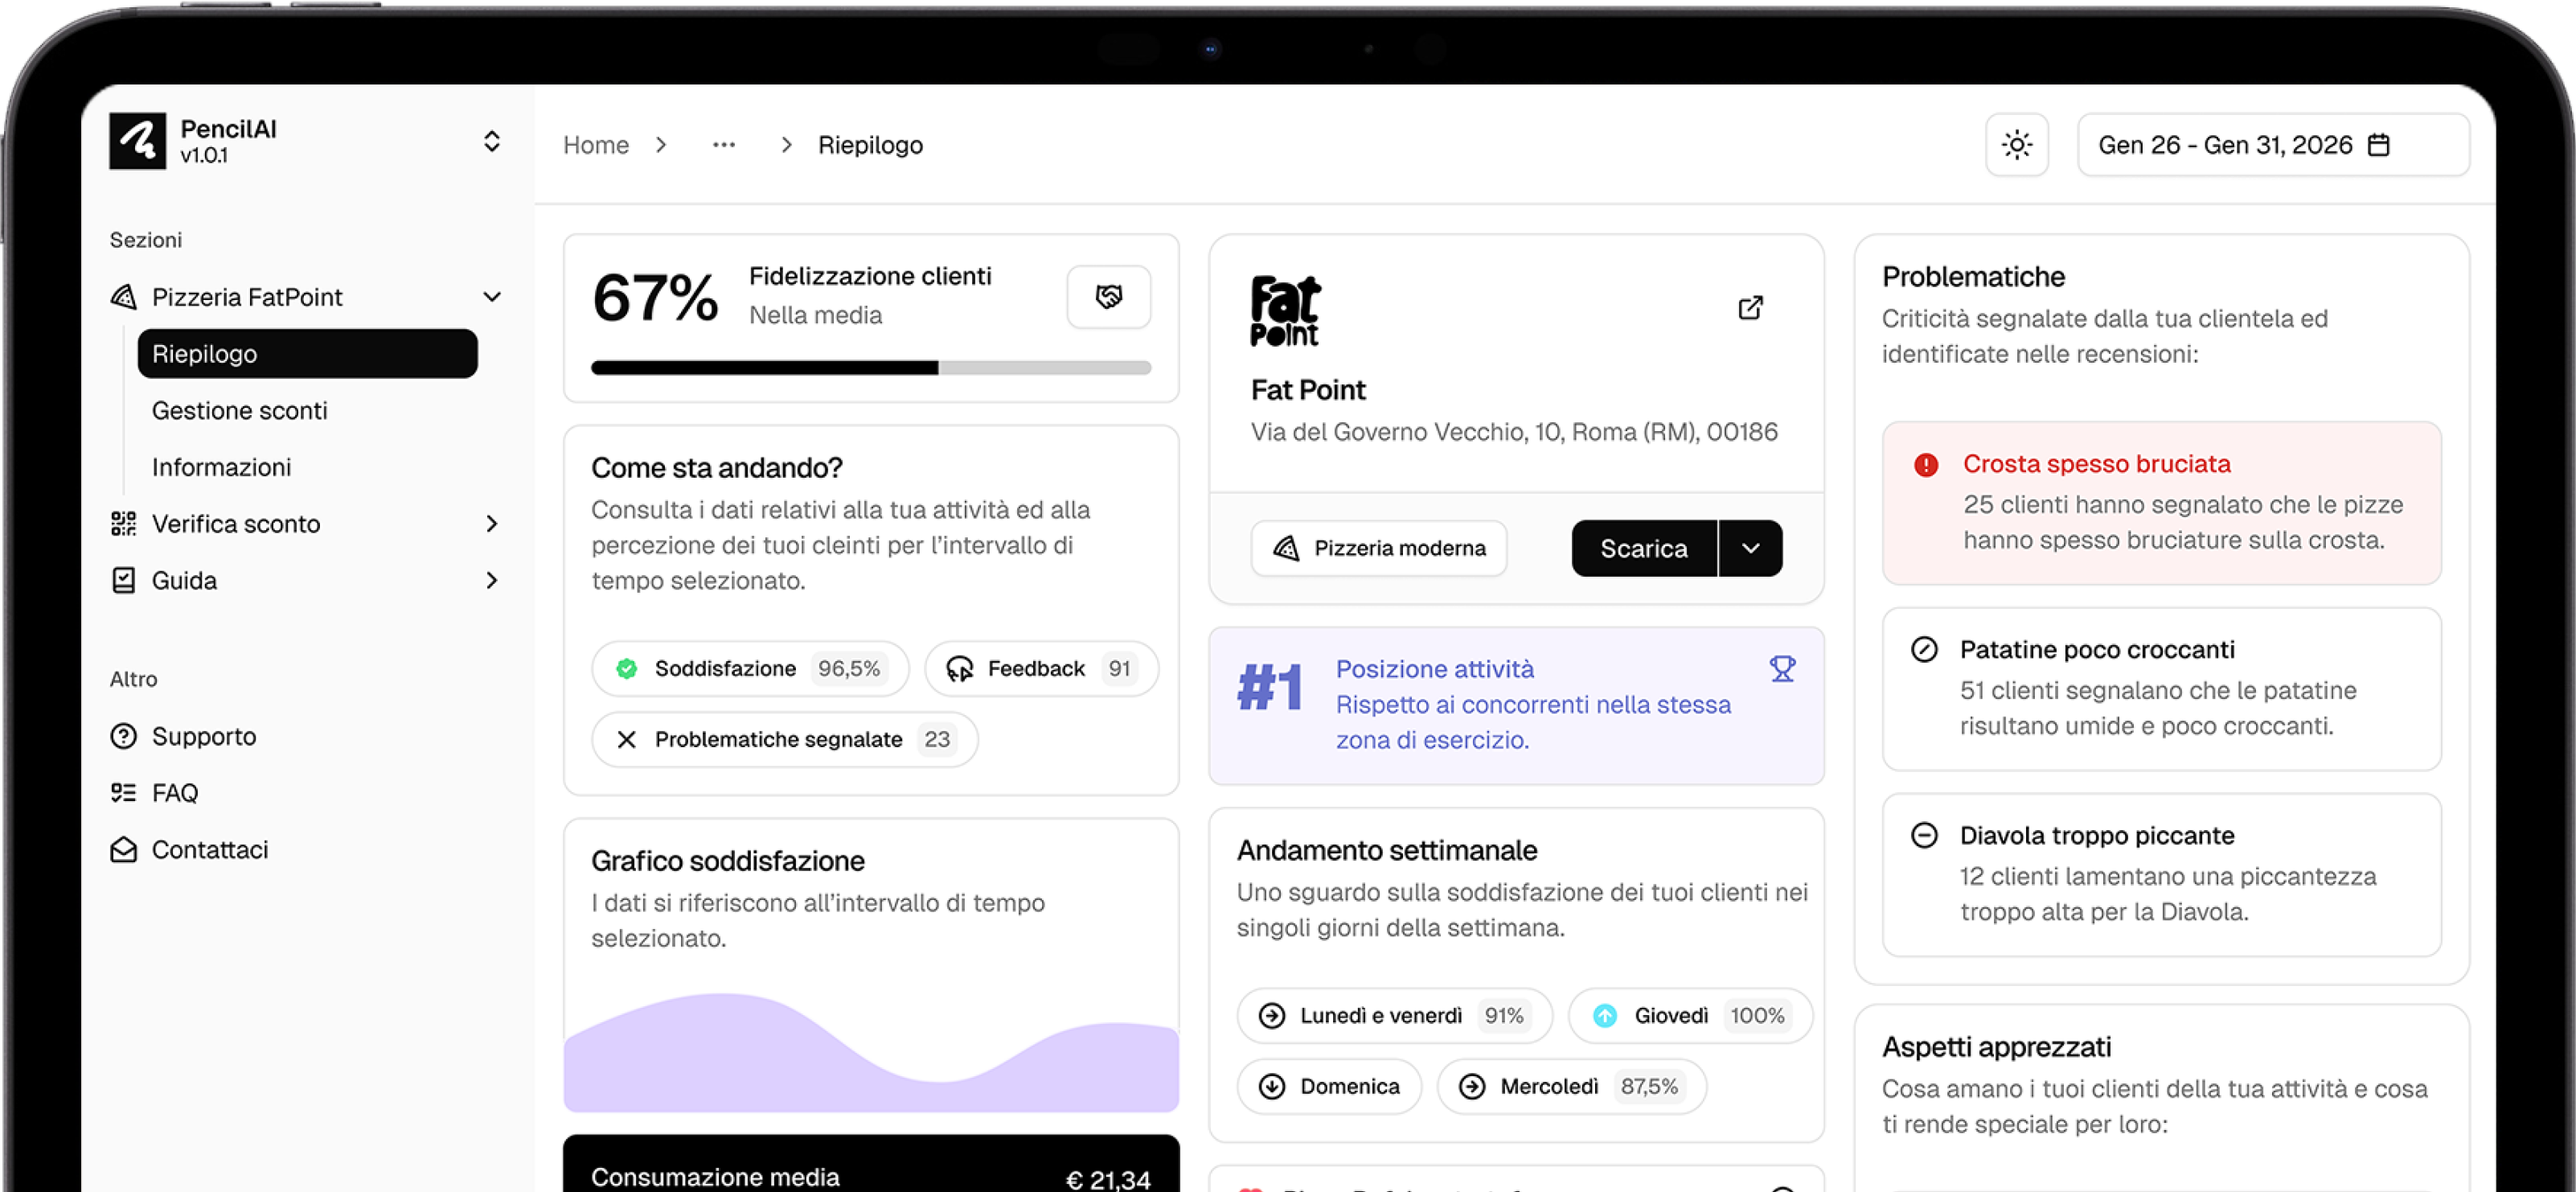Click the Fat Point logo thumbnail

tap(1285, 311)
